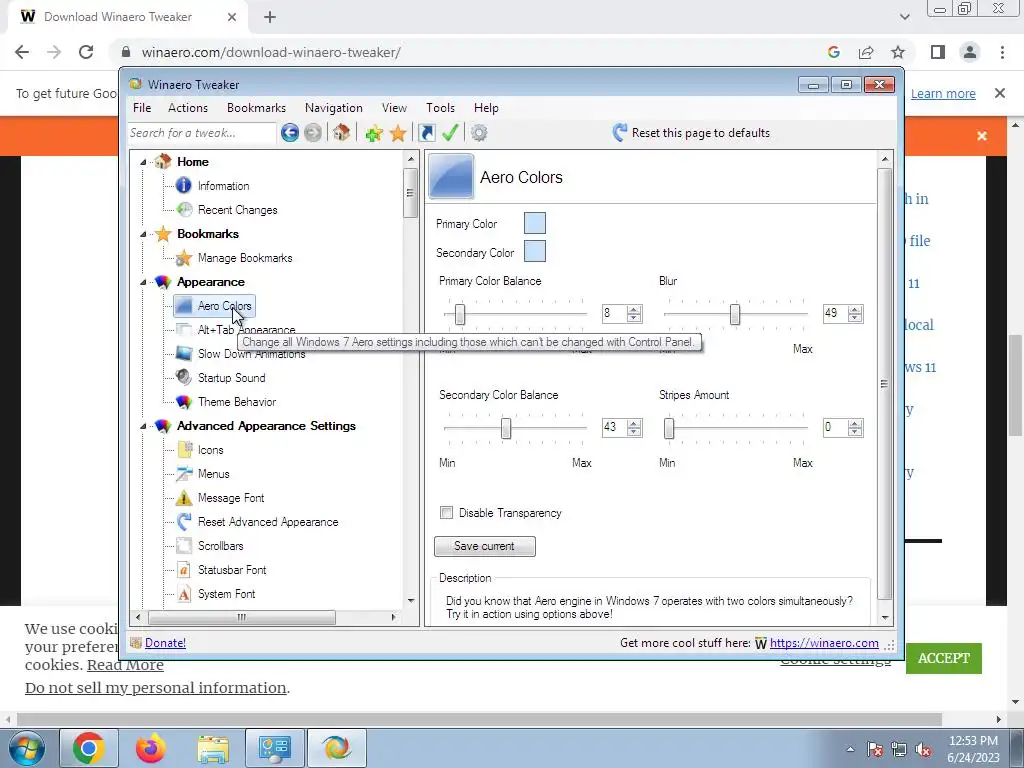Select Statusbar Font tweak
Image resolution: width=1024 pixels, height=768 pixels.
pos(232,570)
